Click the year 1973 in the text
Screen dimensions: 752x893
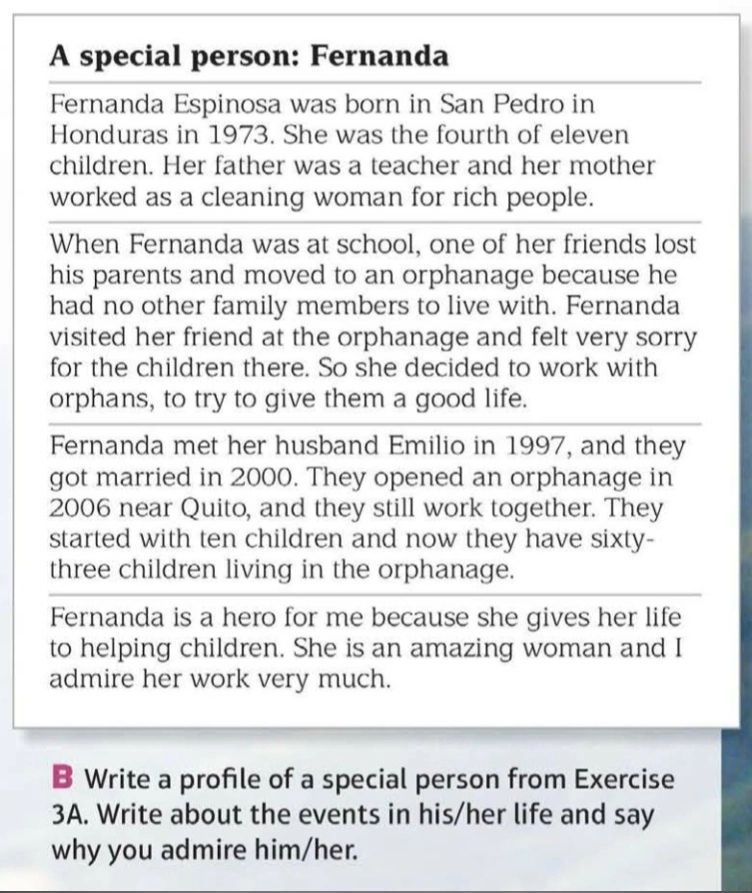point(239,135)
